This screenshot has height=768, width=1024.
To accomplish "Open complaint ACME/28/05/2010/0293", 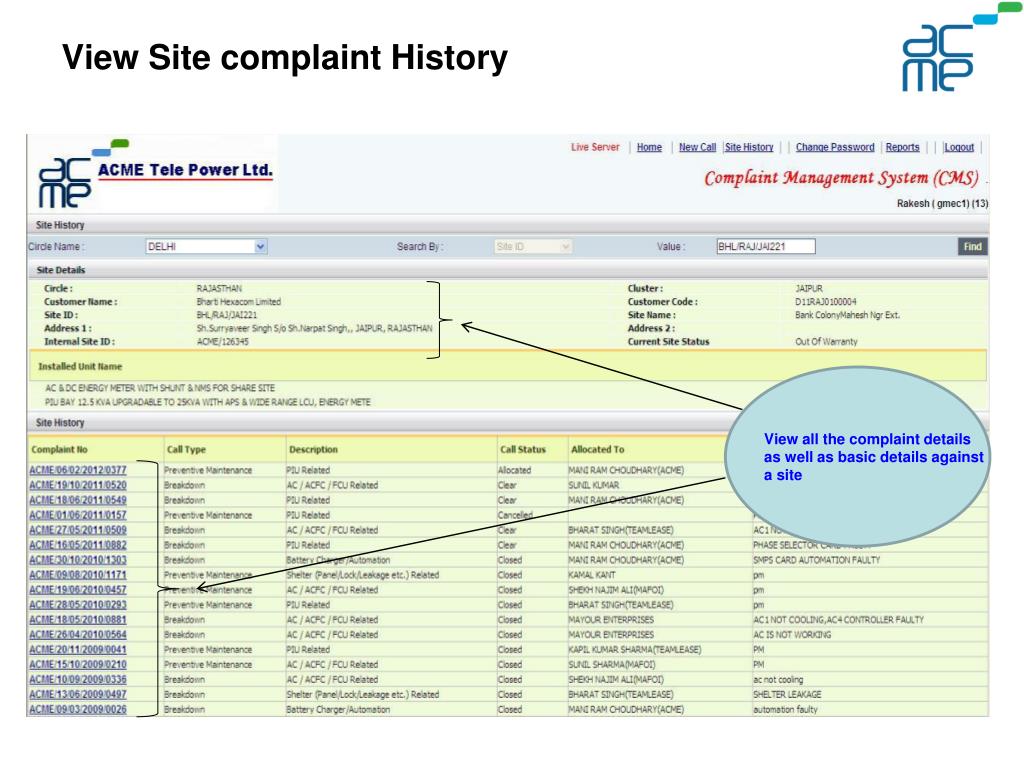I will pos(78,605).
